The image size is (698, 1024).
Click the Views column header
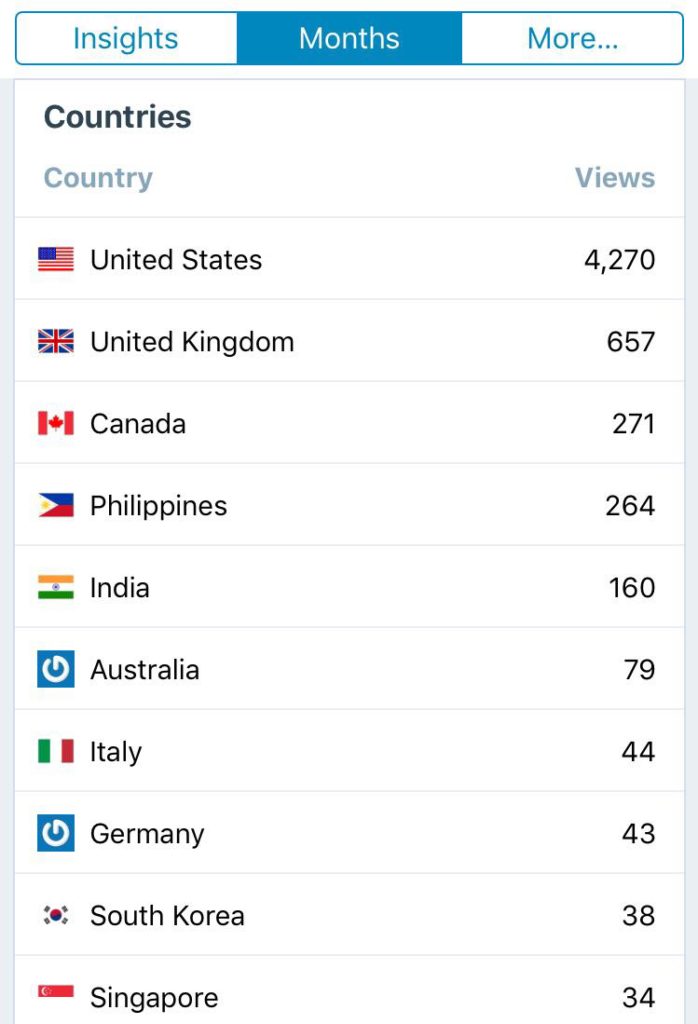pyautogui.click(x=615, y=178)
